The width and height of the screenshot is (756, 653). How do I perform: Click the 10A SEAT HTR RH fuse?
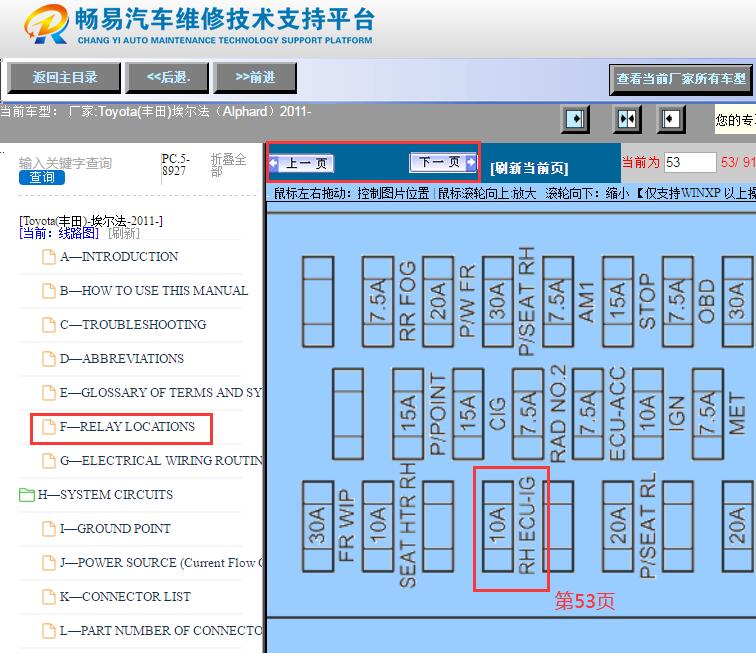(378, 526)
